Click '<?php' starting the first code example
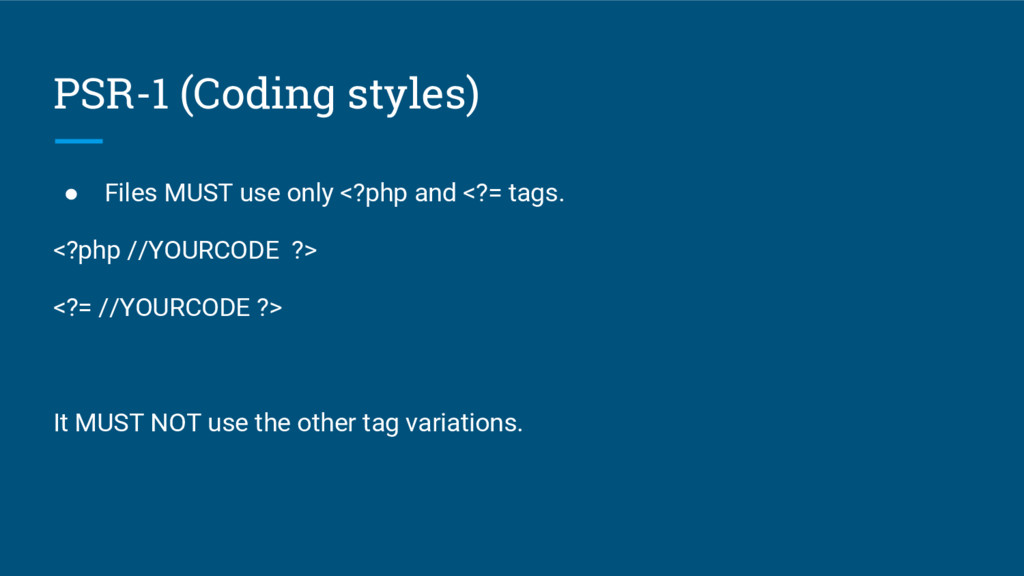Viewport: 1024px width, 576px height. (x=87, y=251)
